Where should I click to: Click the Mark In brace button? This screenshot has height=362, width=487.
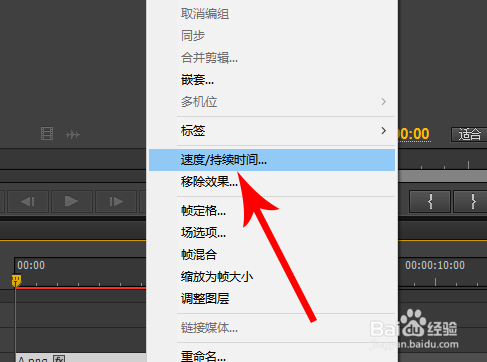(x=430, y=201)
